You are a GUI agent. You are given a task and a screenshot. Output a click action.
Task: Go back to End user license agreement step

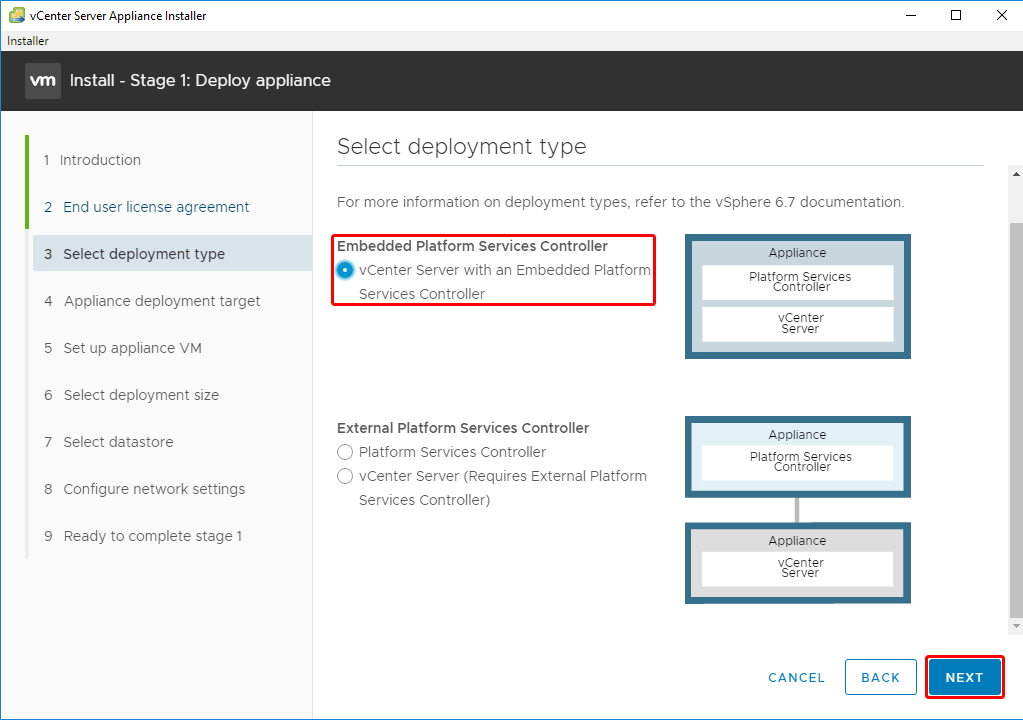(x=156, y=207)
